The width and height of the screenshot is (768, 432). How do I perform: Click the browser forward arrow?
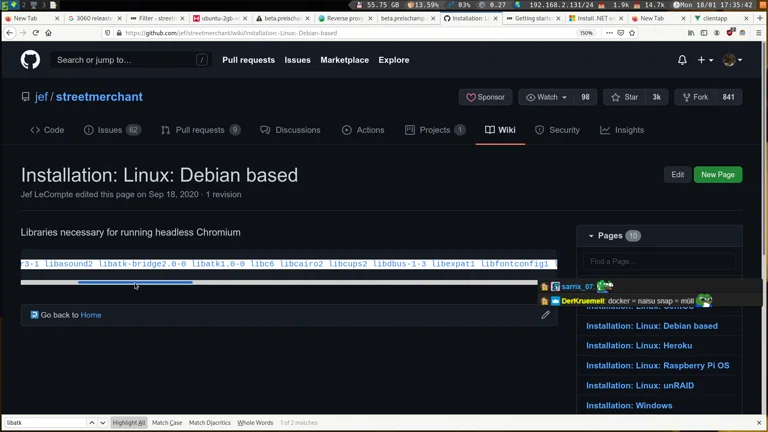[x=23, y=33]
